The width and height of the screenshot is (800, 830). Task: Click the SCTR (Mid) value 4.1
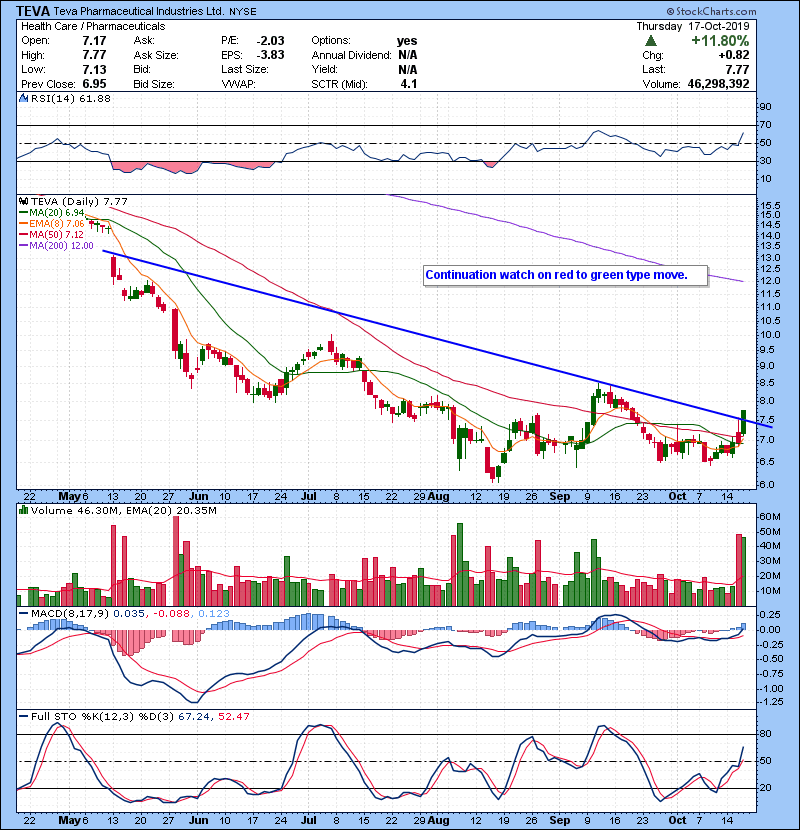click(409, 84)
